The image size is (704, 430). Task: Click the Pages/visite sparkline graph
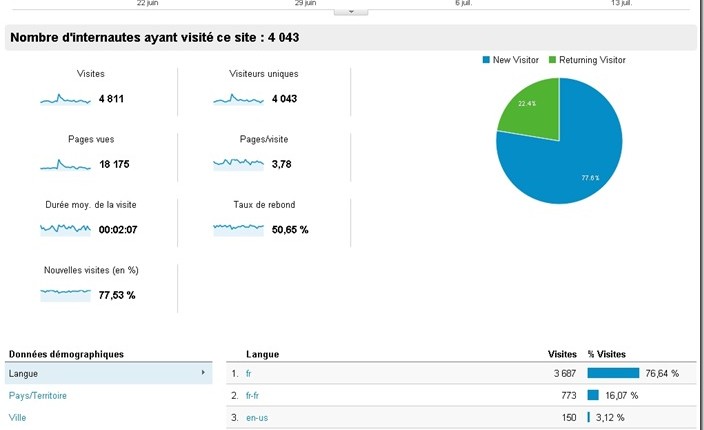pyautogui.click(x=238, y=163)
